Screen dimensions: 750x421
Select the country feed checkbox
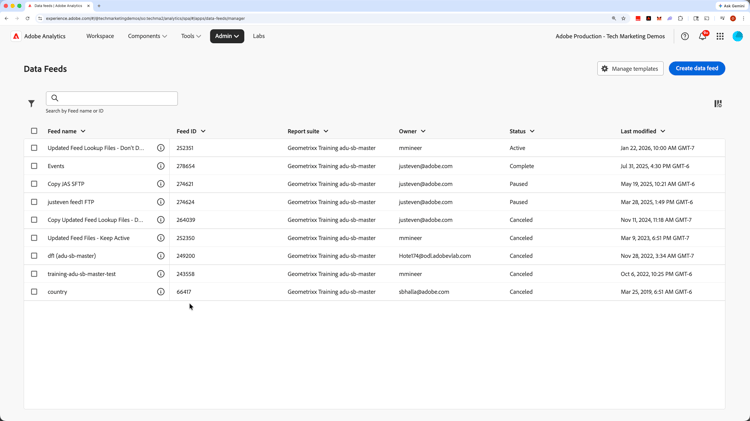(34, 291)
